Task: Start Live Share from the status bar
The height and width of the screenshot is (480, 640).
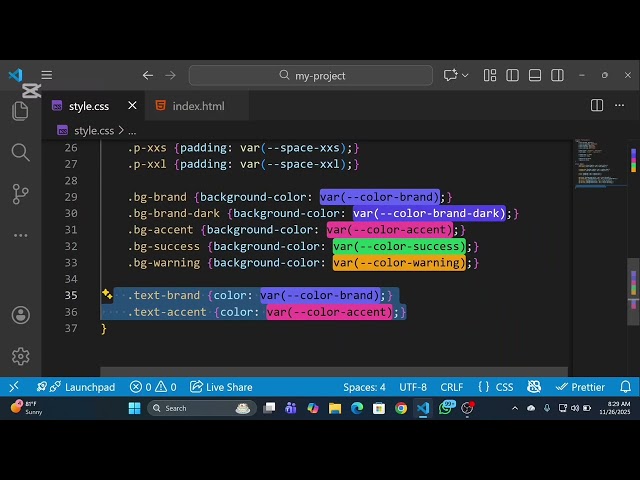Action: 221,387
